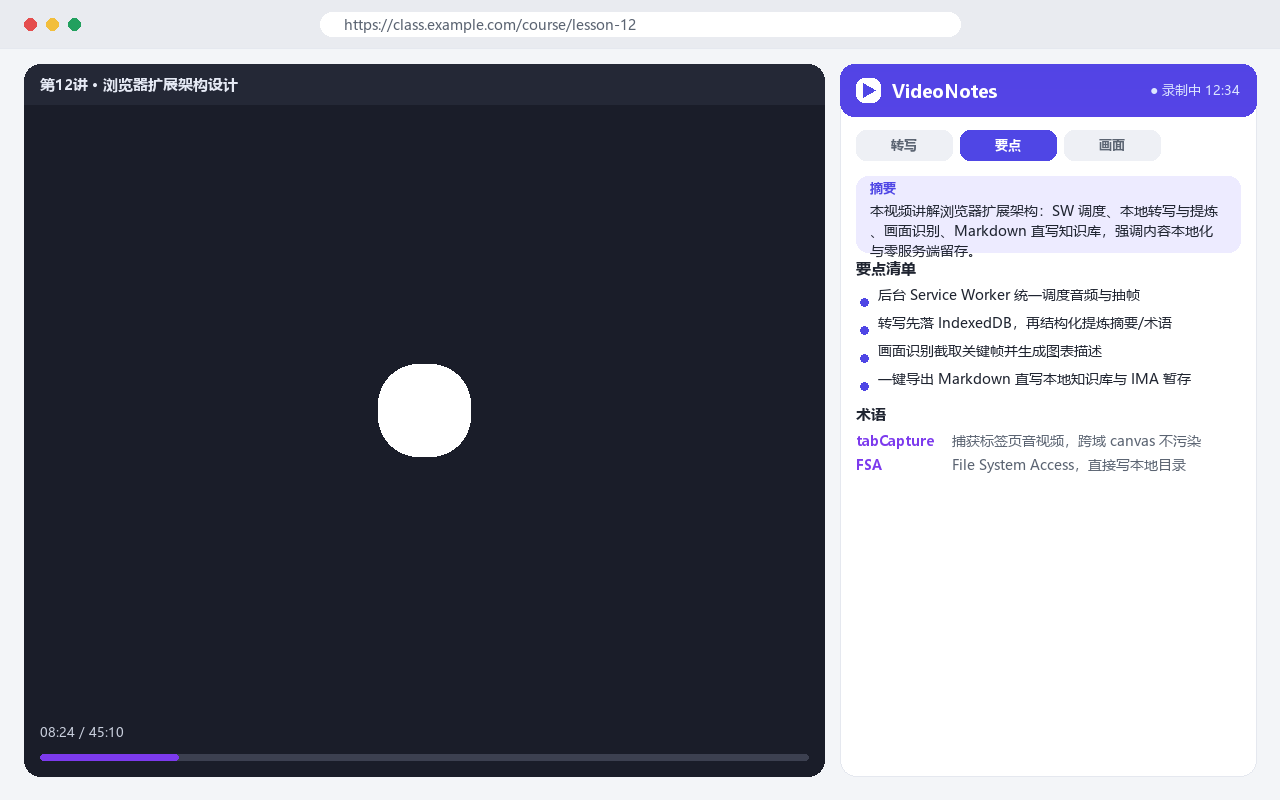Open the 画面 tab
Image resolution: width=1280 pixels, height=800 pixels.
pos(1112,145)
